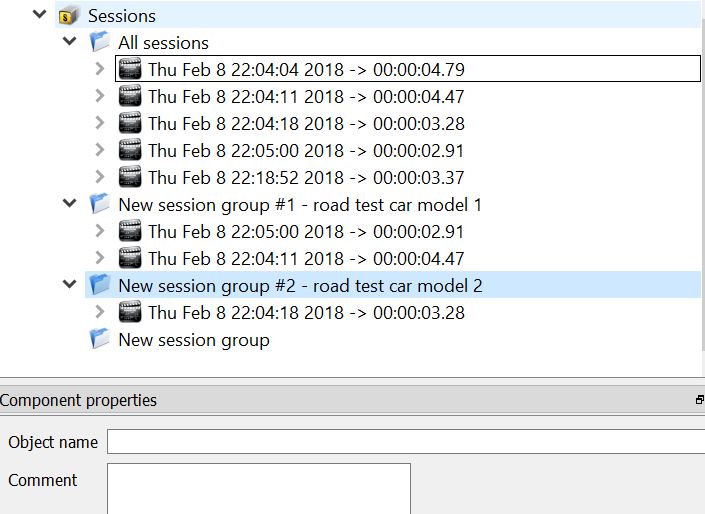Viewport: 705px width, 514px height.
Task: Collapse New session group #1
Action: click(x=69, y=203)
